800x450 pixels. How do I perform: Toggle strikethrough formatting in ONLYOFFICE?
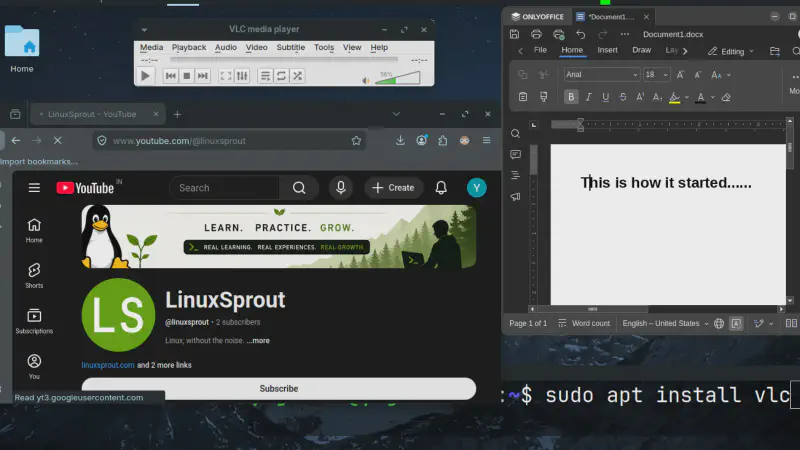pyautogui.click(x=623, y=97)
